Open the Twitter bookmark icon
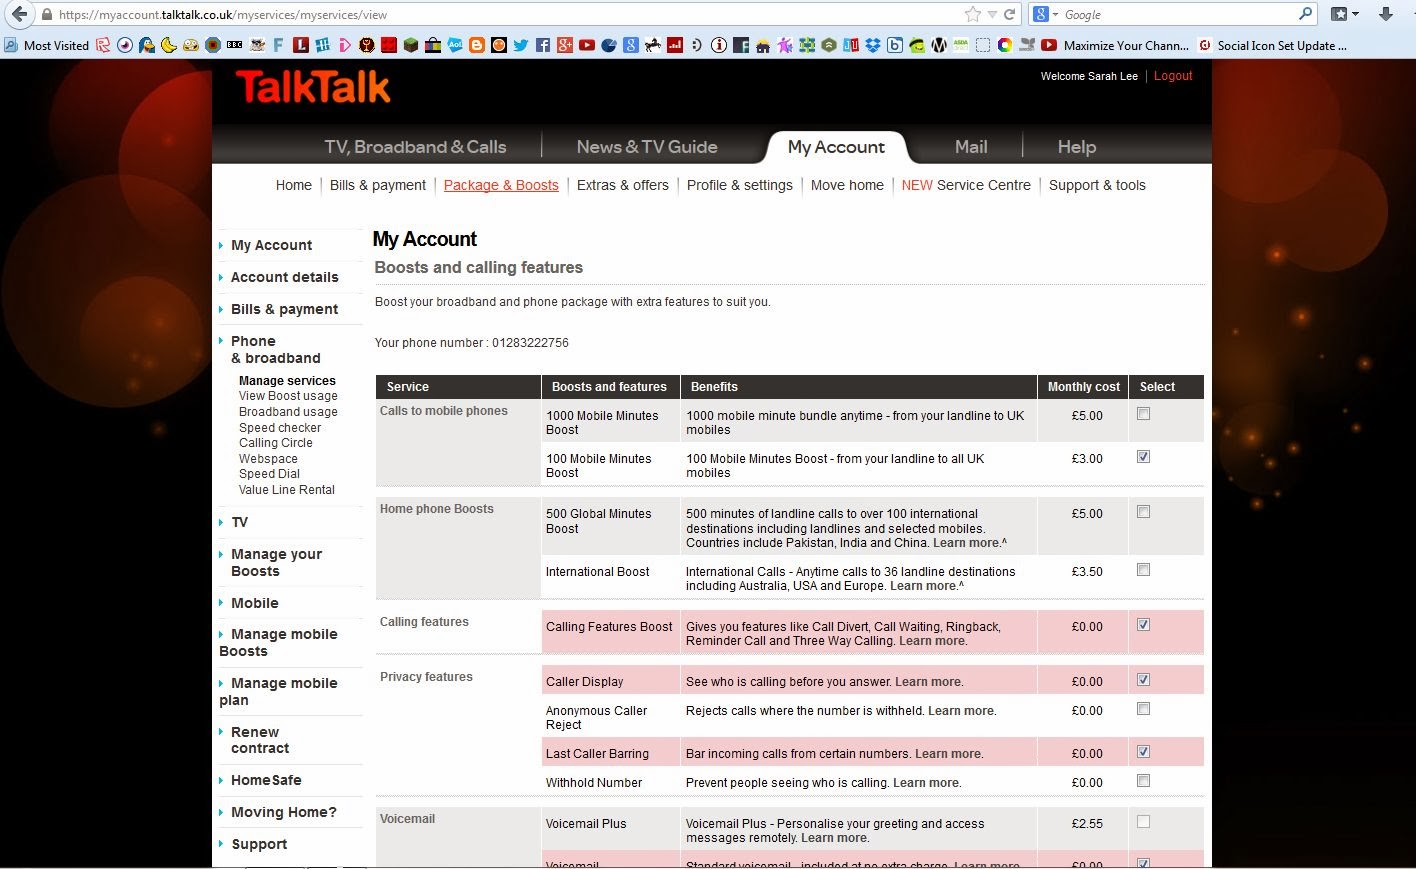1416x869 pixels. click(x=520, y=45)
